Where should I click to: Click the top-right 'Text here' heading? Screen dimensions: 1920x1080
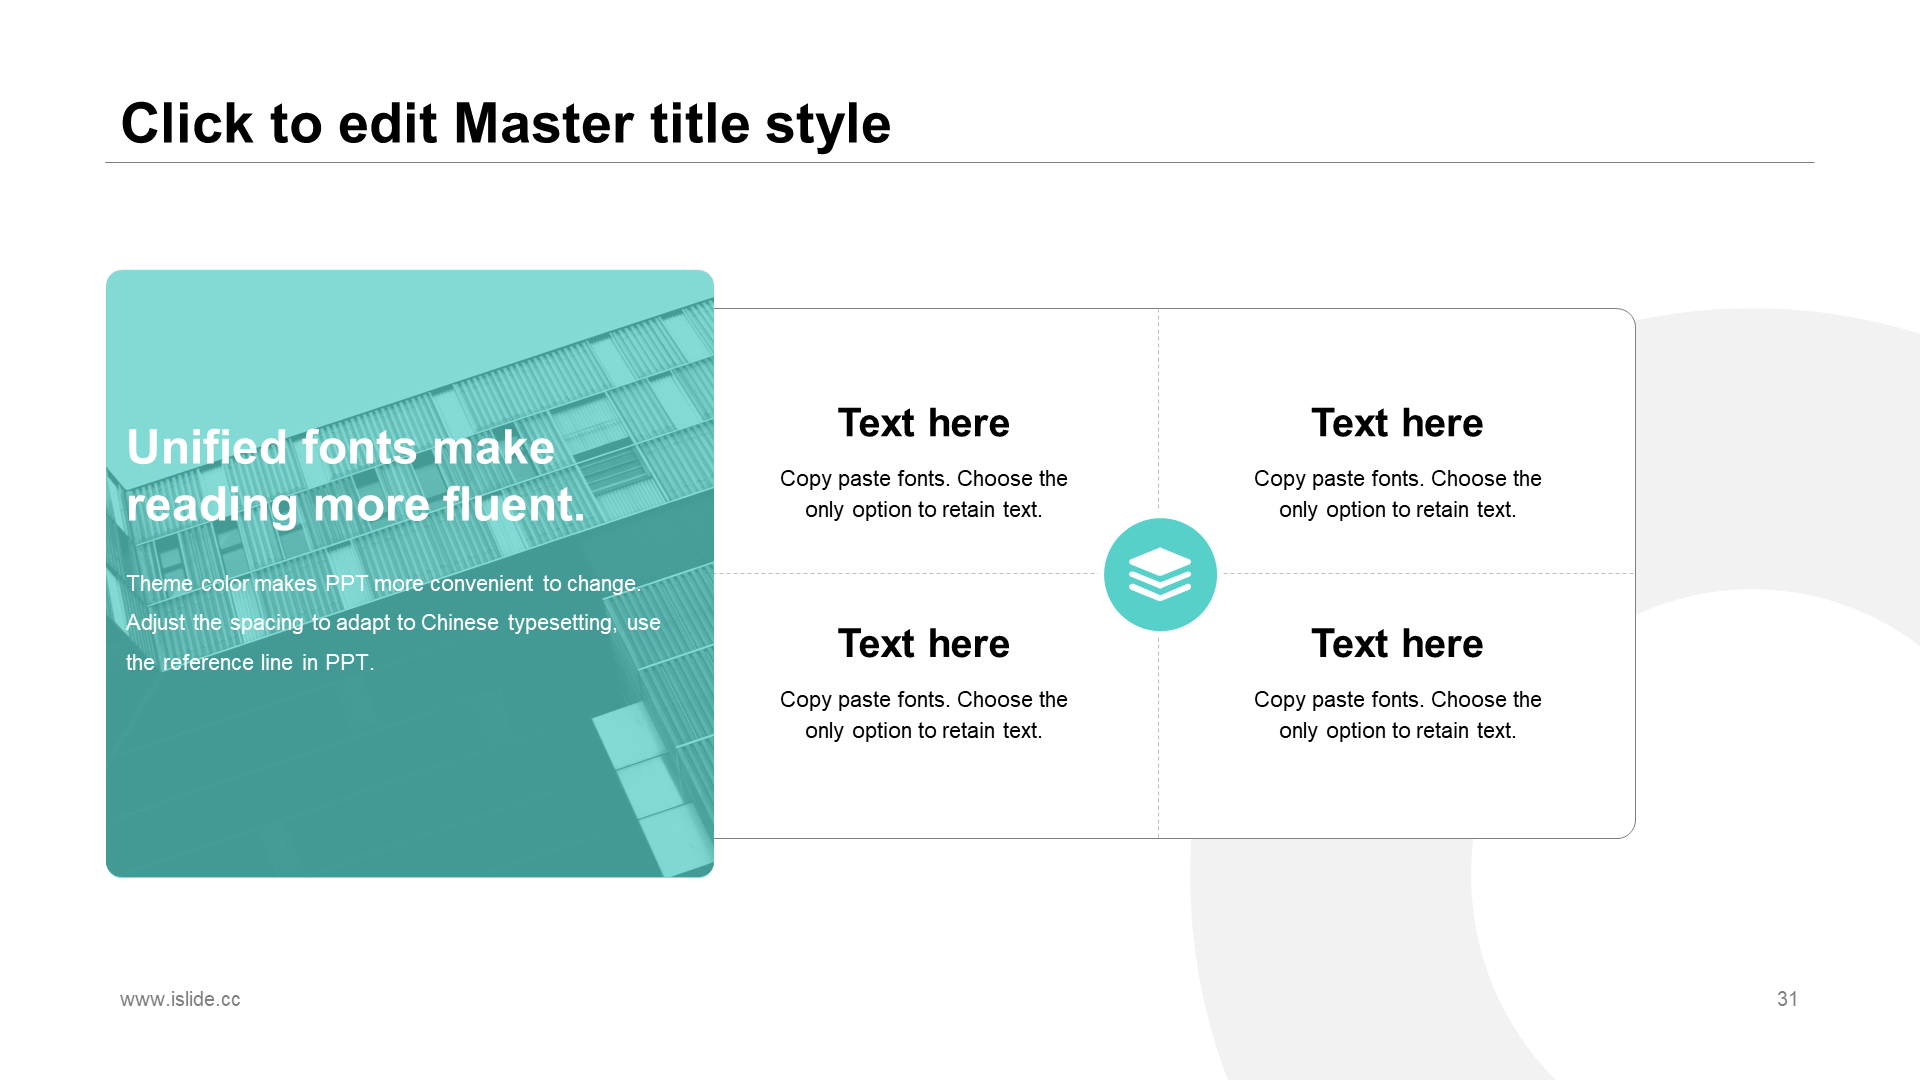(x=1397, y=423)
